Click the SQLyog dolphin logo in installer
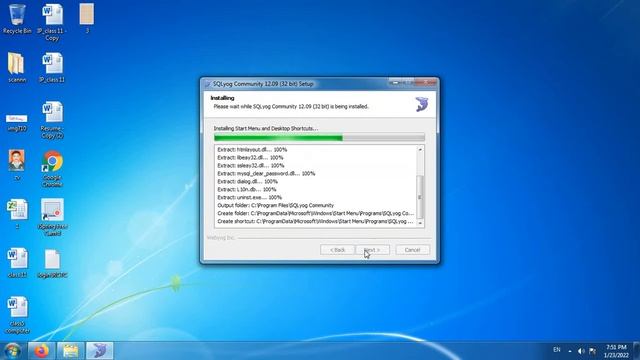 click(x=422, y=104)
